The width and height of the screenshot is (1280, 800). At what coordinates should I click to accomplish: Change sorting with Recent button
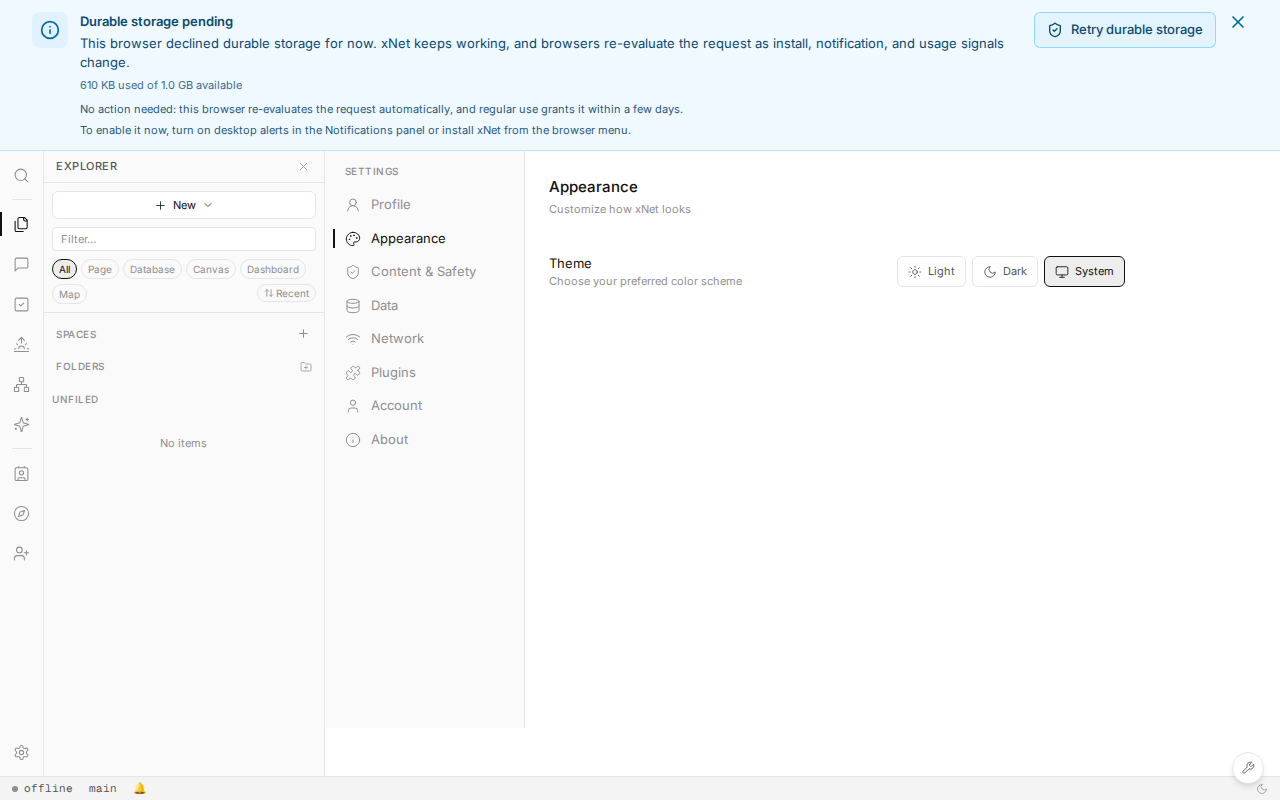(x=286, y=294)
